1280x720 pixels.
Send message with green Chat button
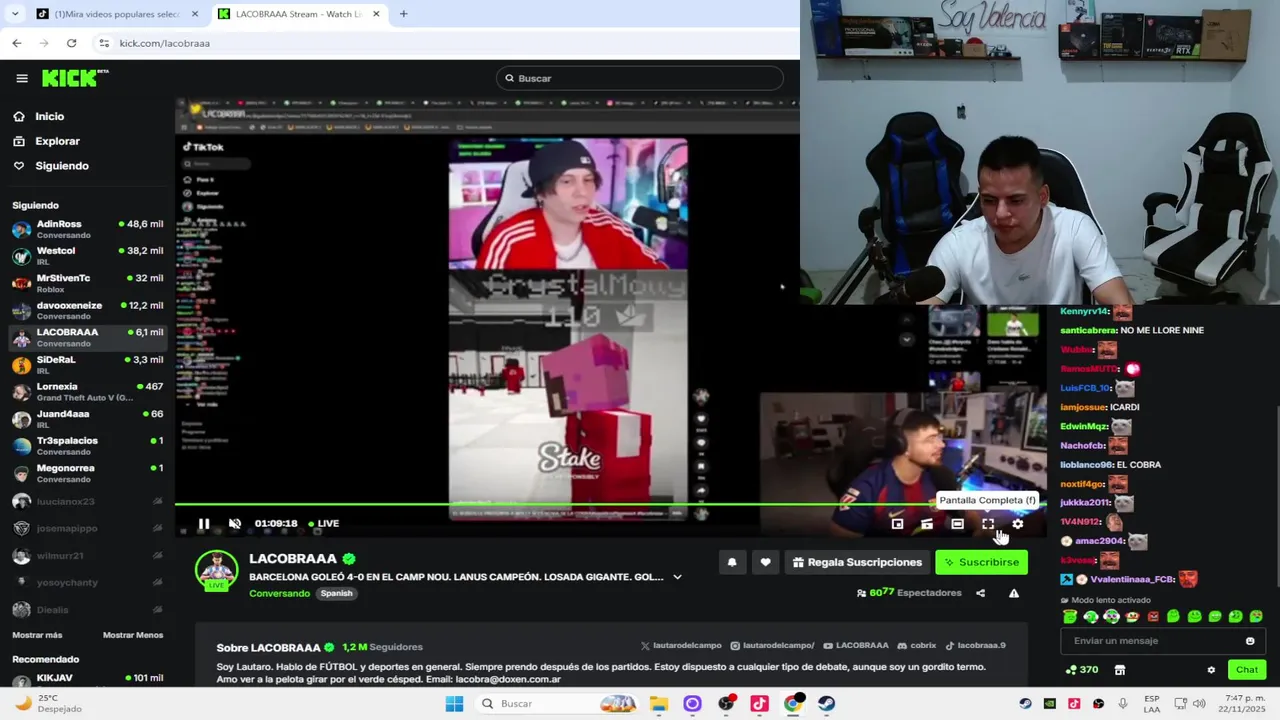[1247, 670]
